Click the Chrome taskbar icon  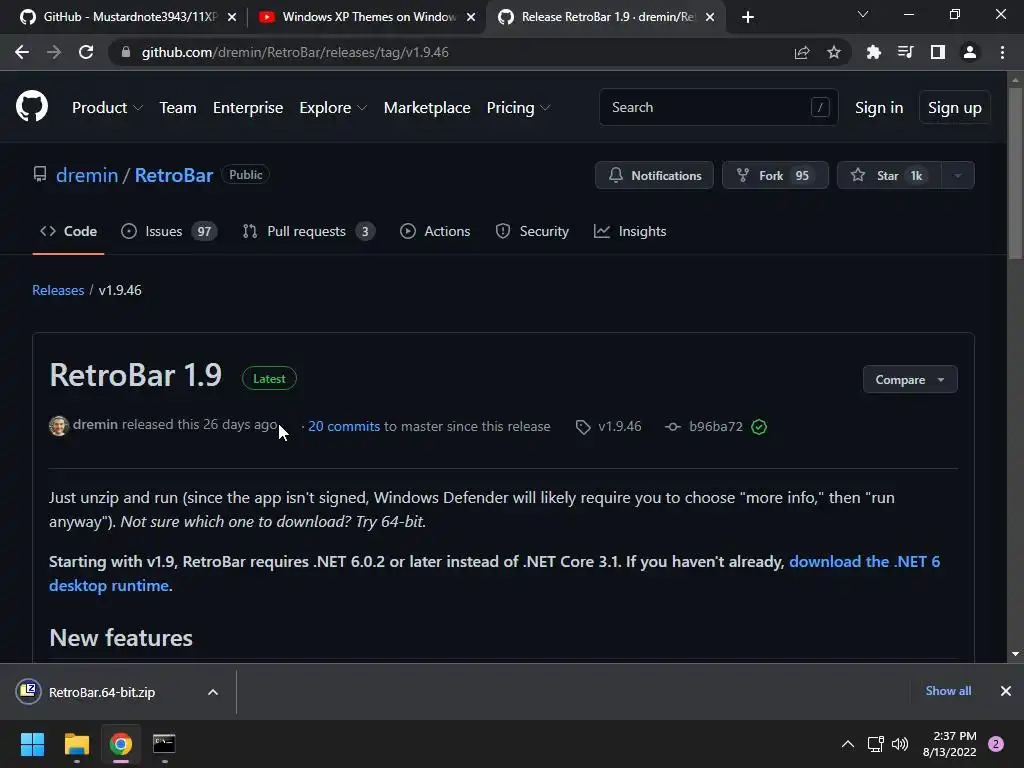click(121, 744)
